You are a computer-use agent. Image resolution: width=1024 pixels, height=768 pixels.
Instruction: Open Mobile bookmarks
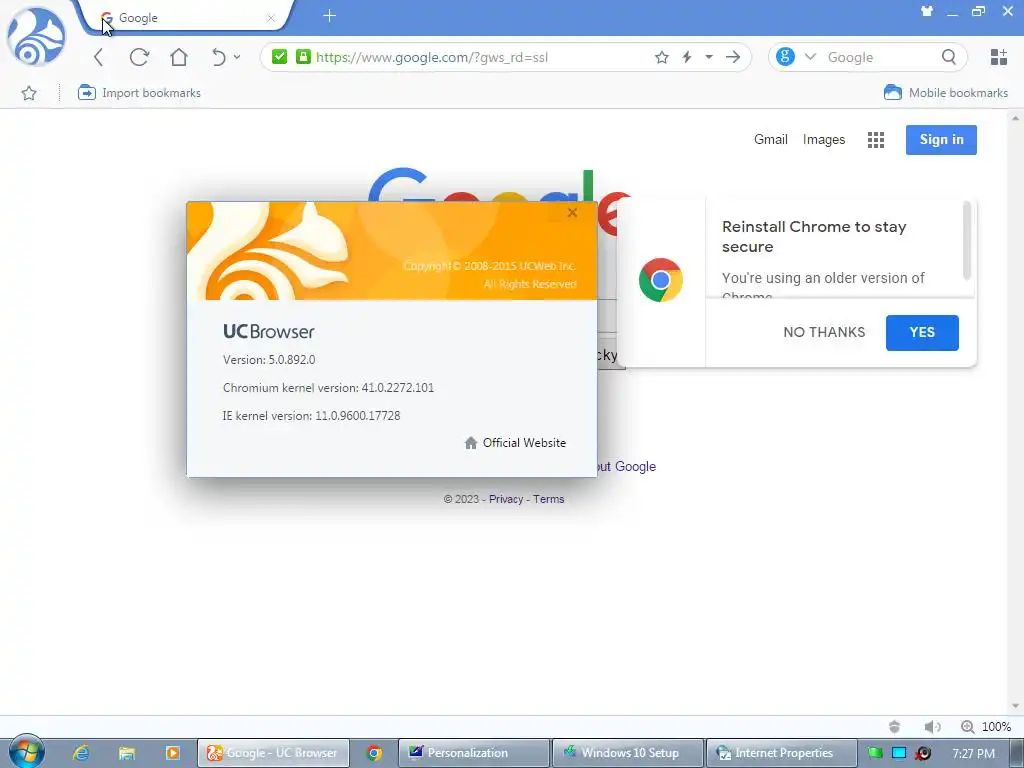946,93
